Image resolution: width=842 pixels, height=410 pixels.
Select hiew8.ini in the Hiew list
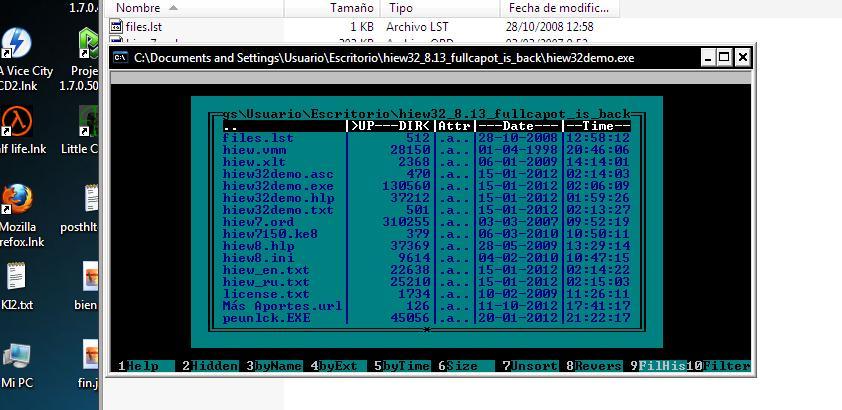427,258
